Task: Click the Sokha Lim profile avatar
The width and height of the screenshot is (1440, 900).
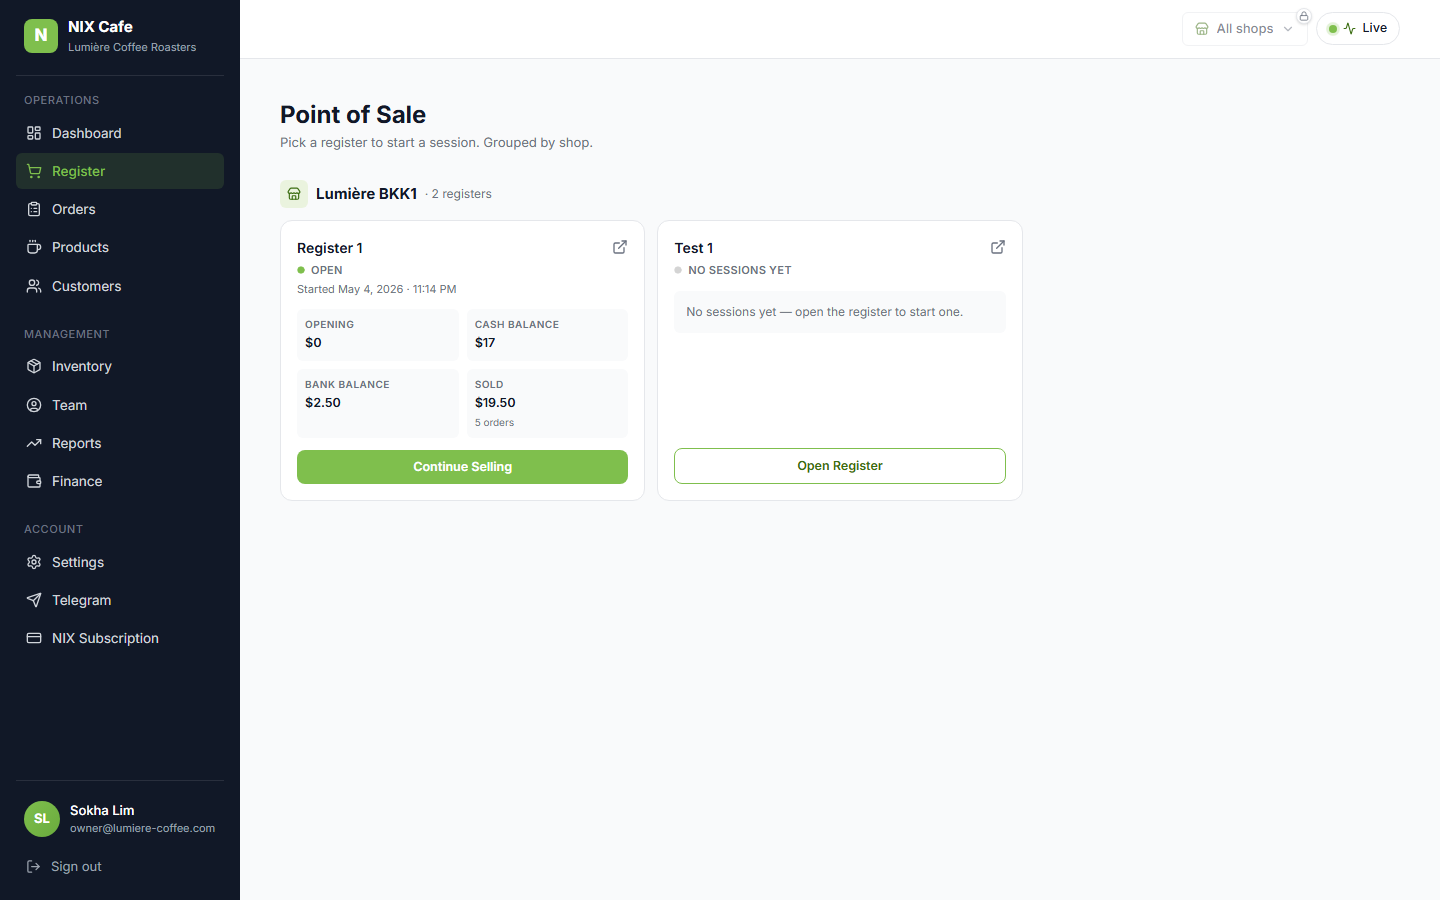Action: pos(42,819)
